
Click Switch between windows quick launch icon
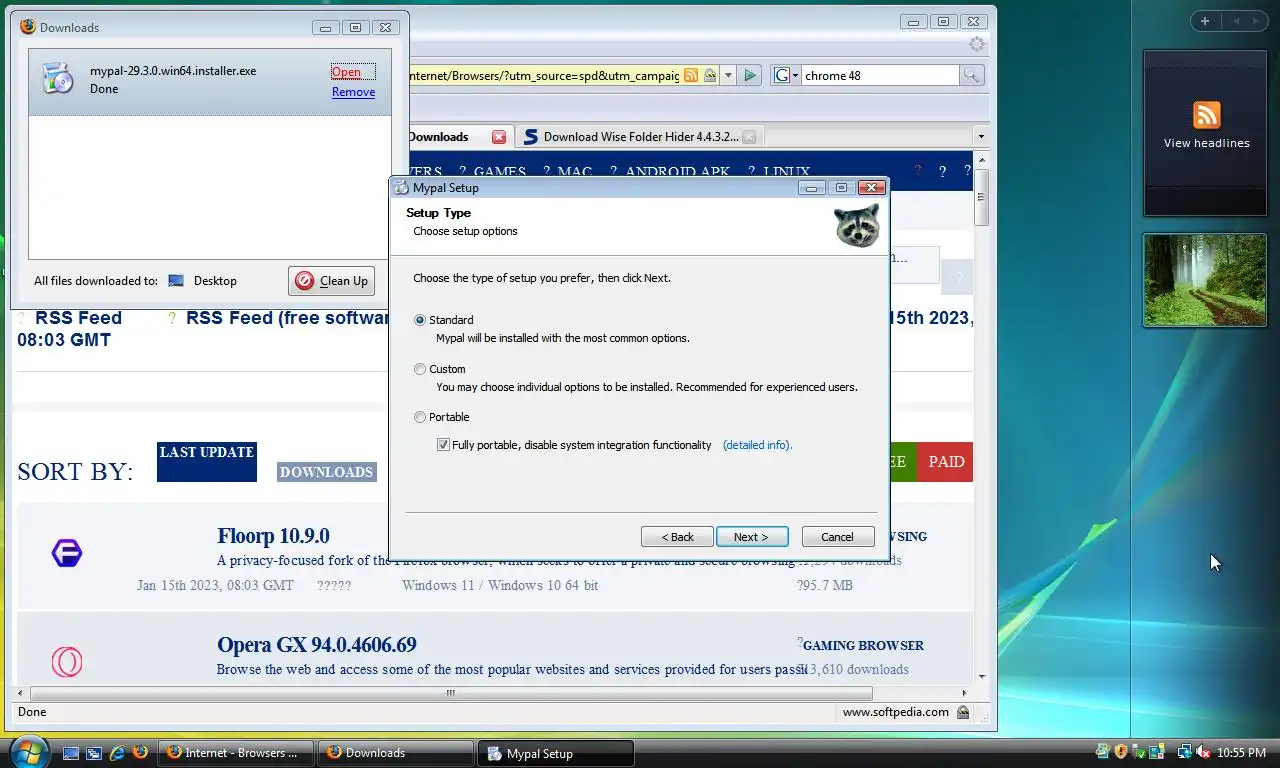click(94, 753)
